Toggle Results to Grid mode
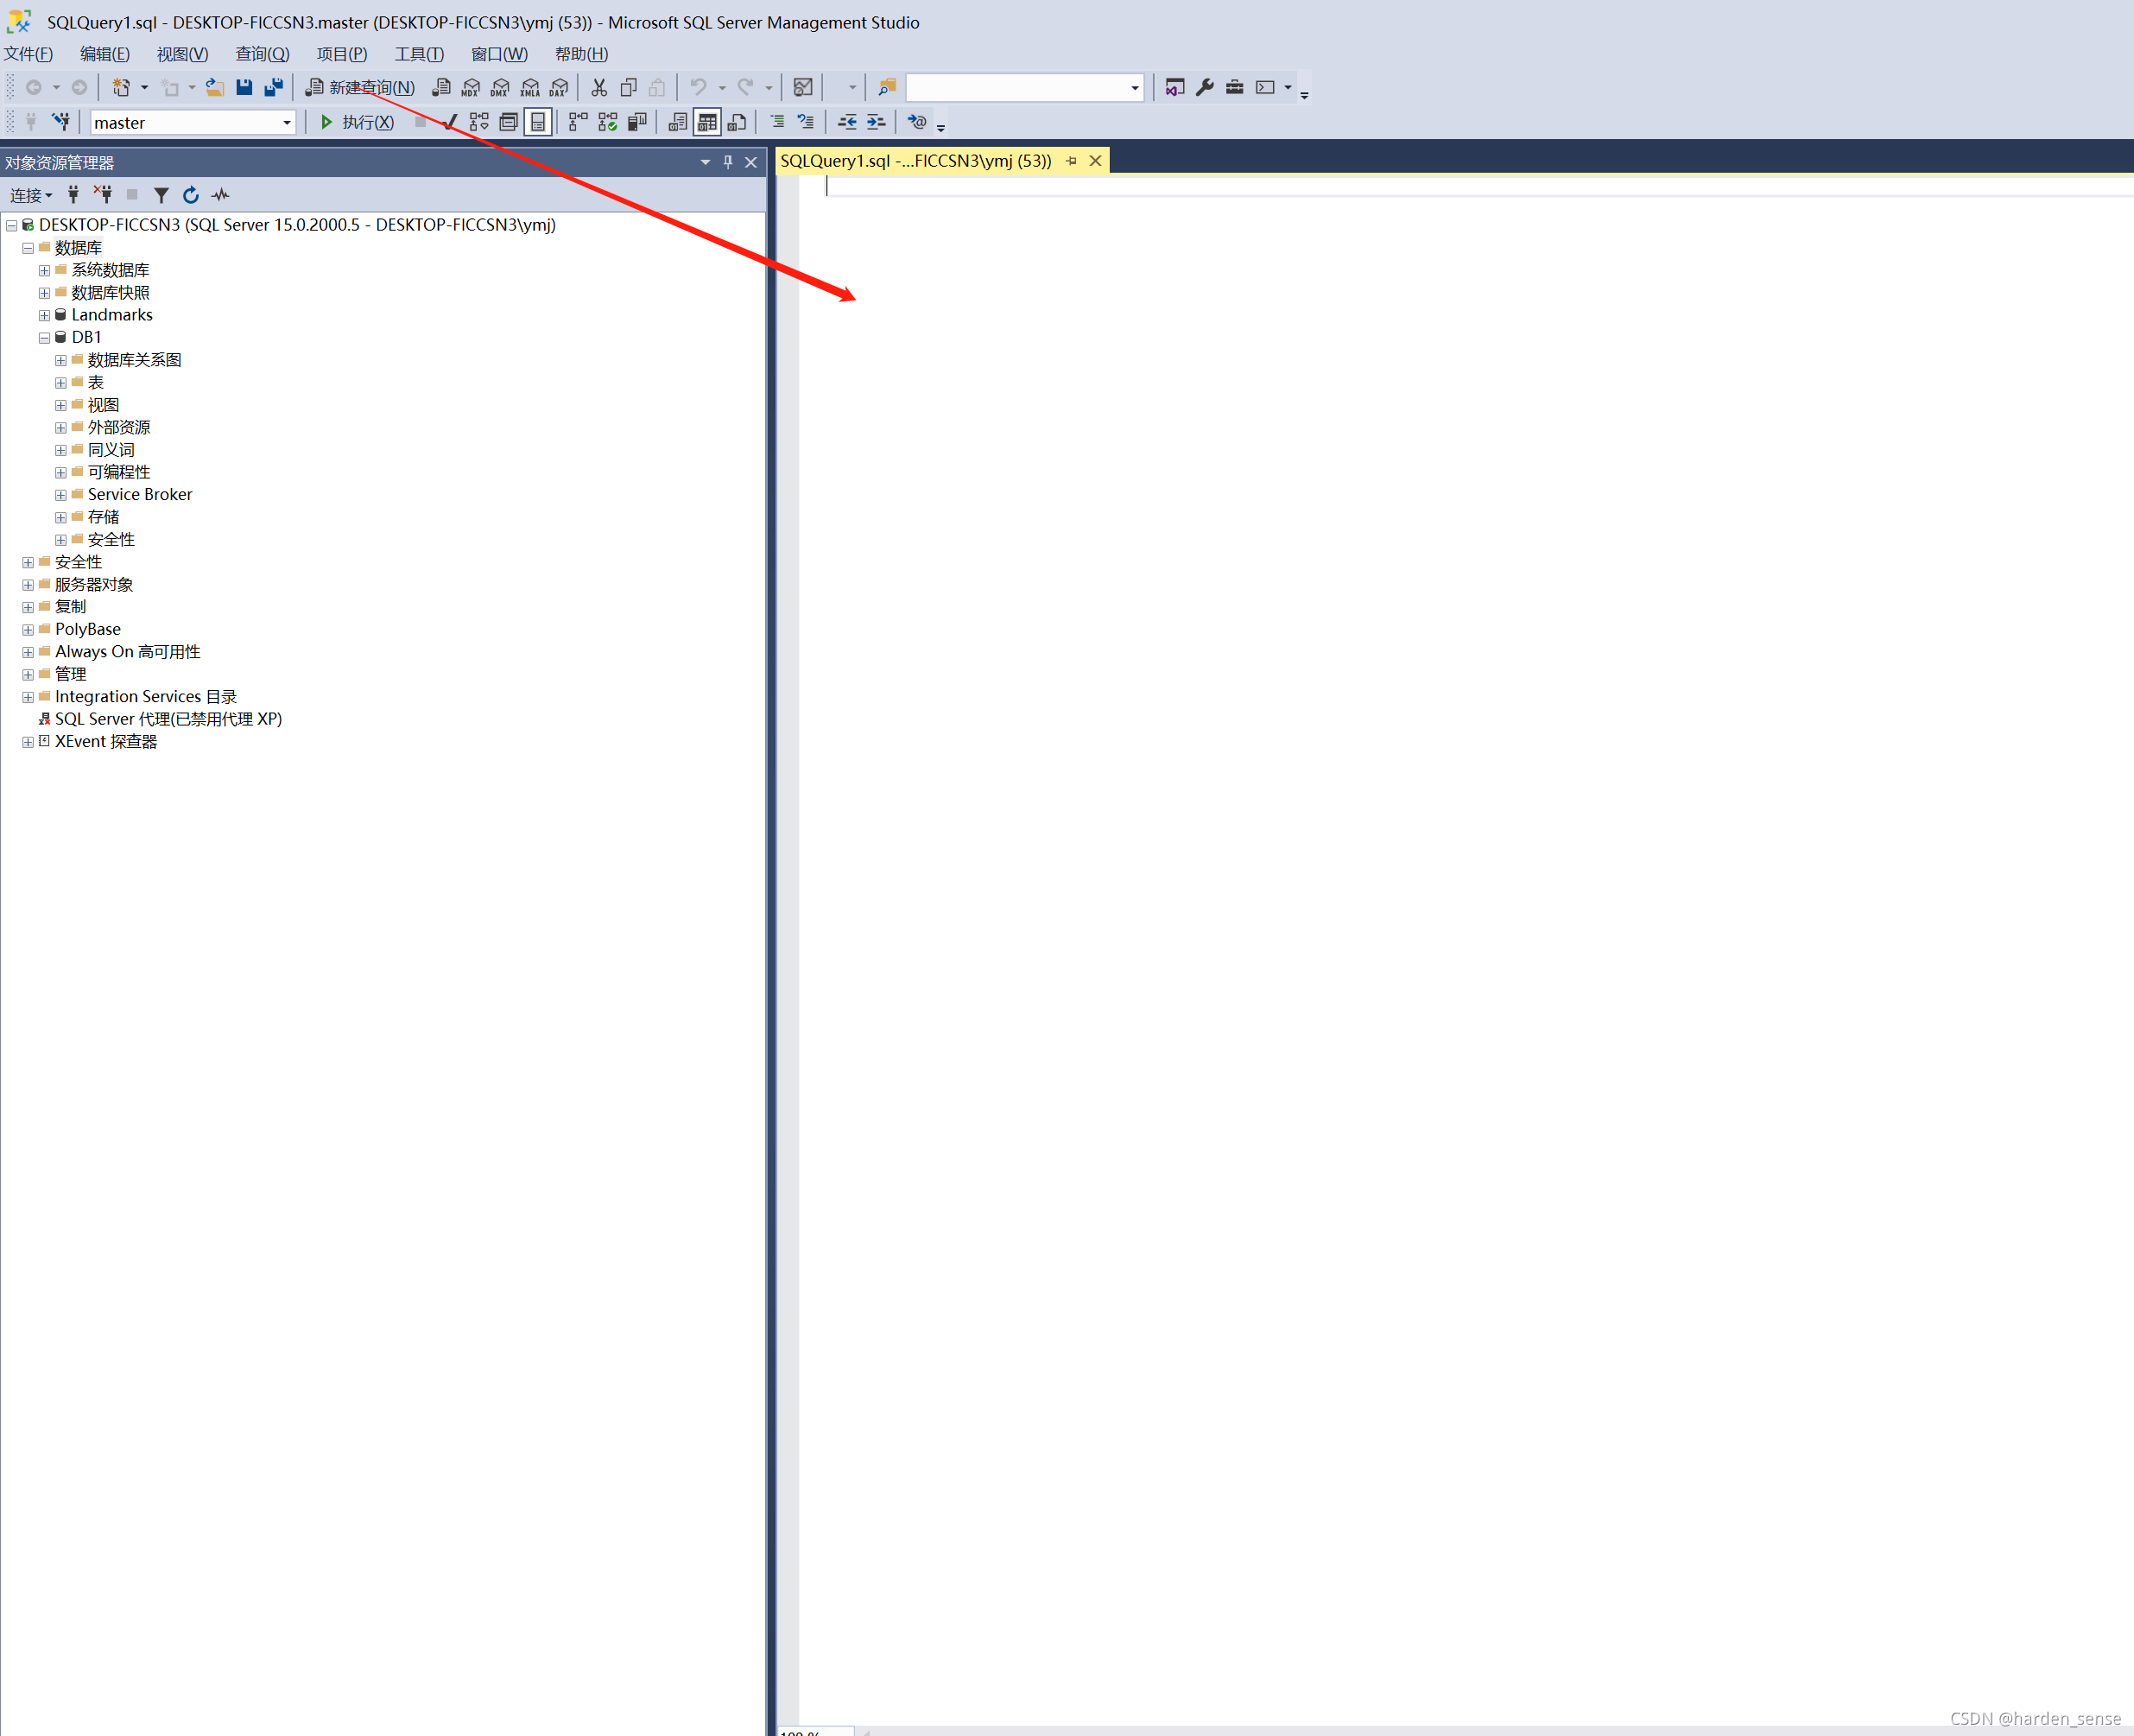2134x1736 pixels. pyautogui.click(x=707, y=122)
